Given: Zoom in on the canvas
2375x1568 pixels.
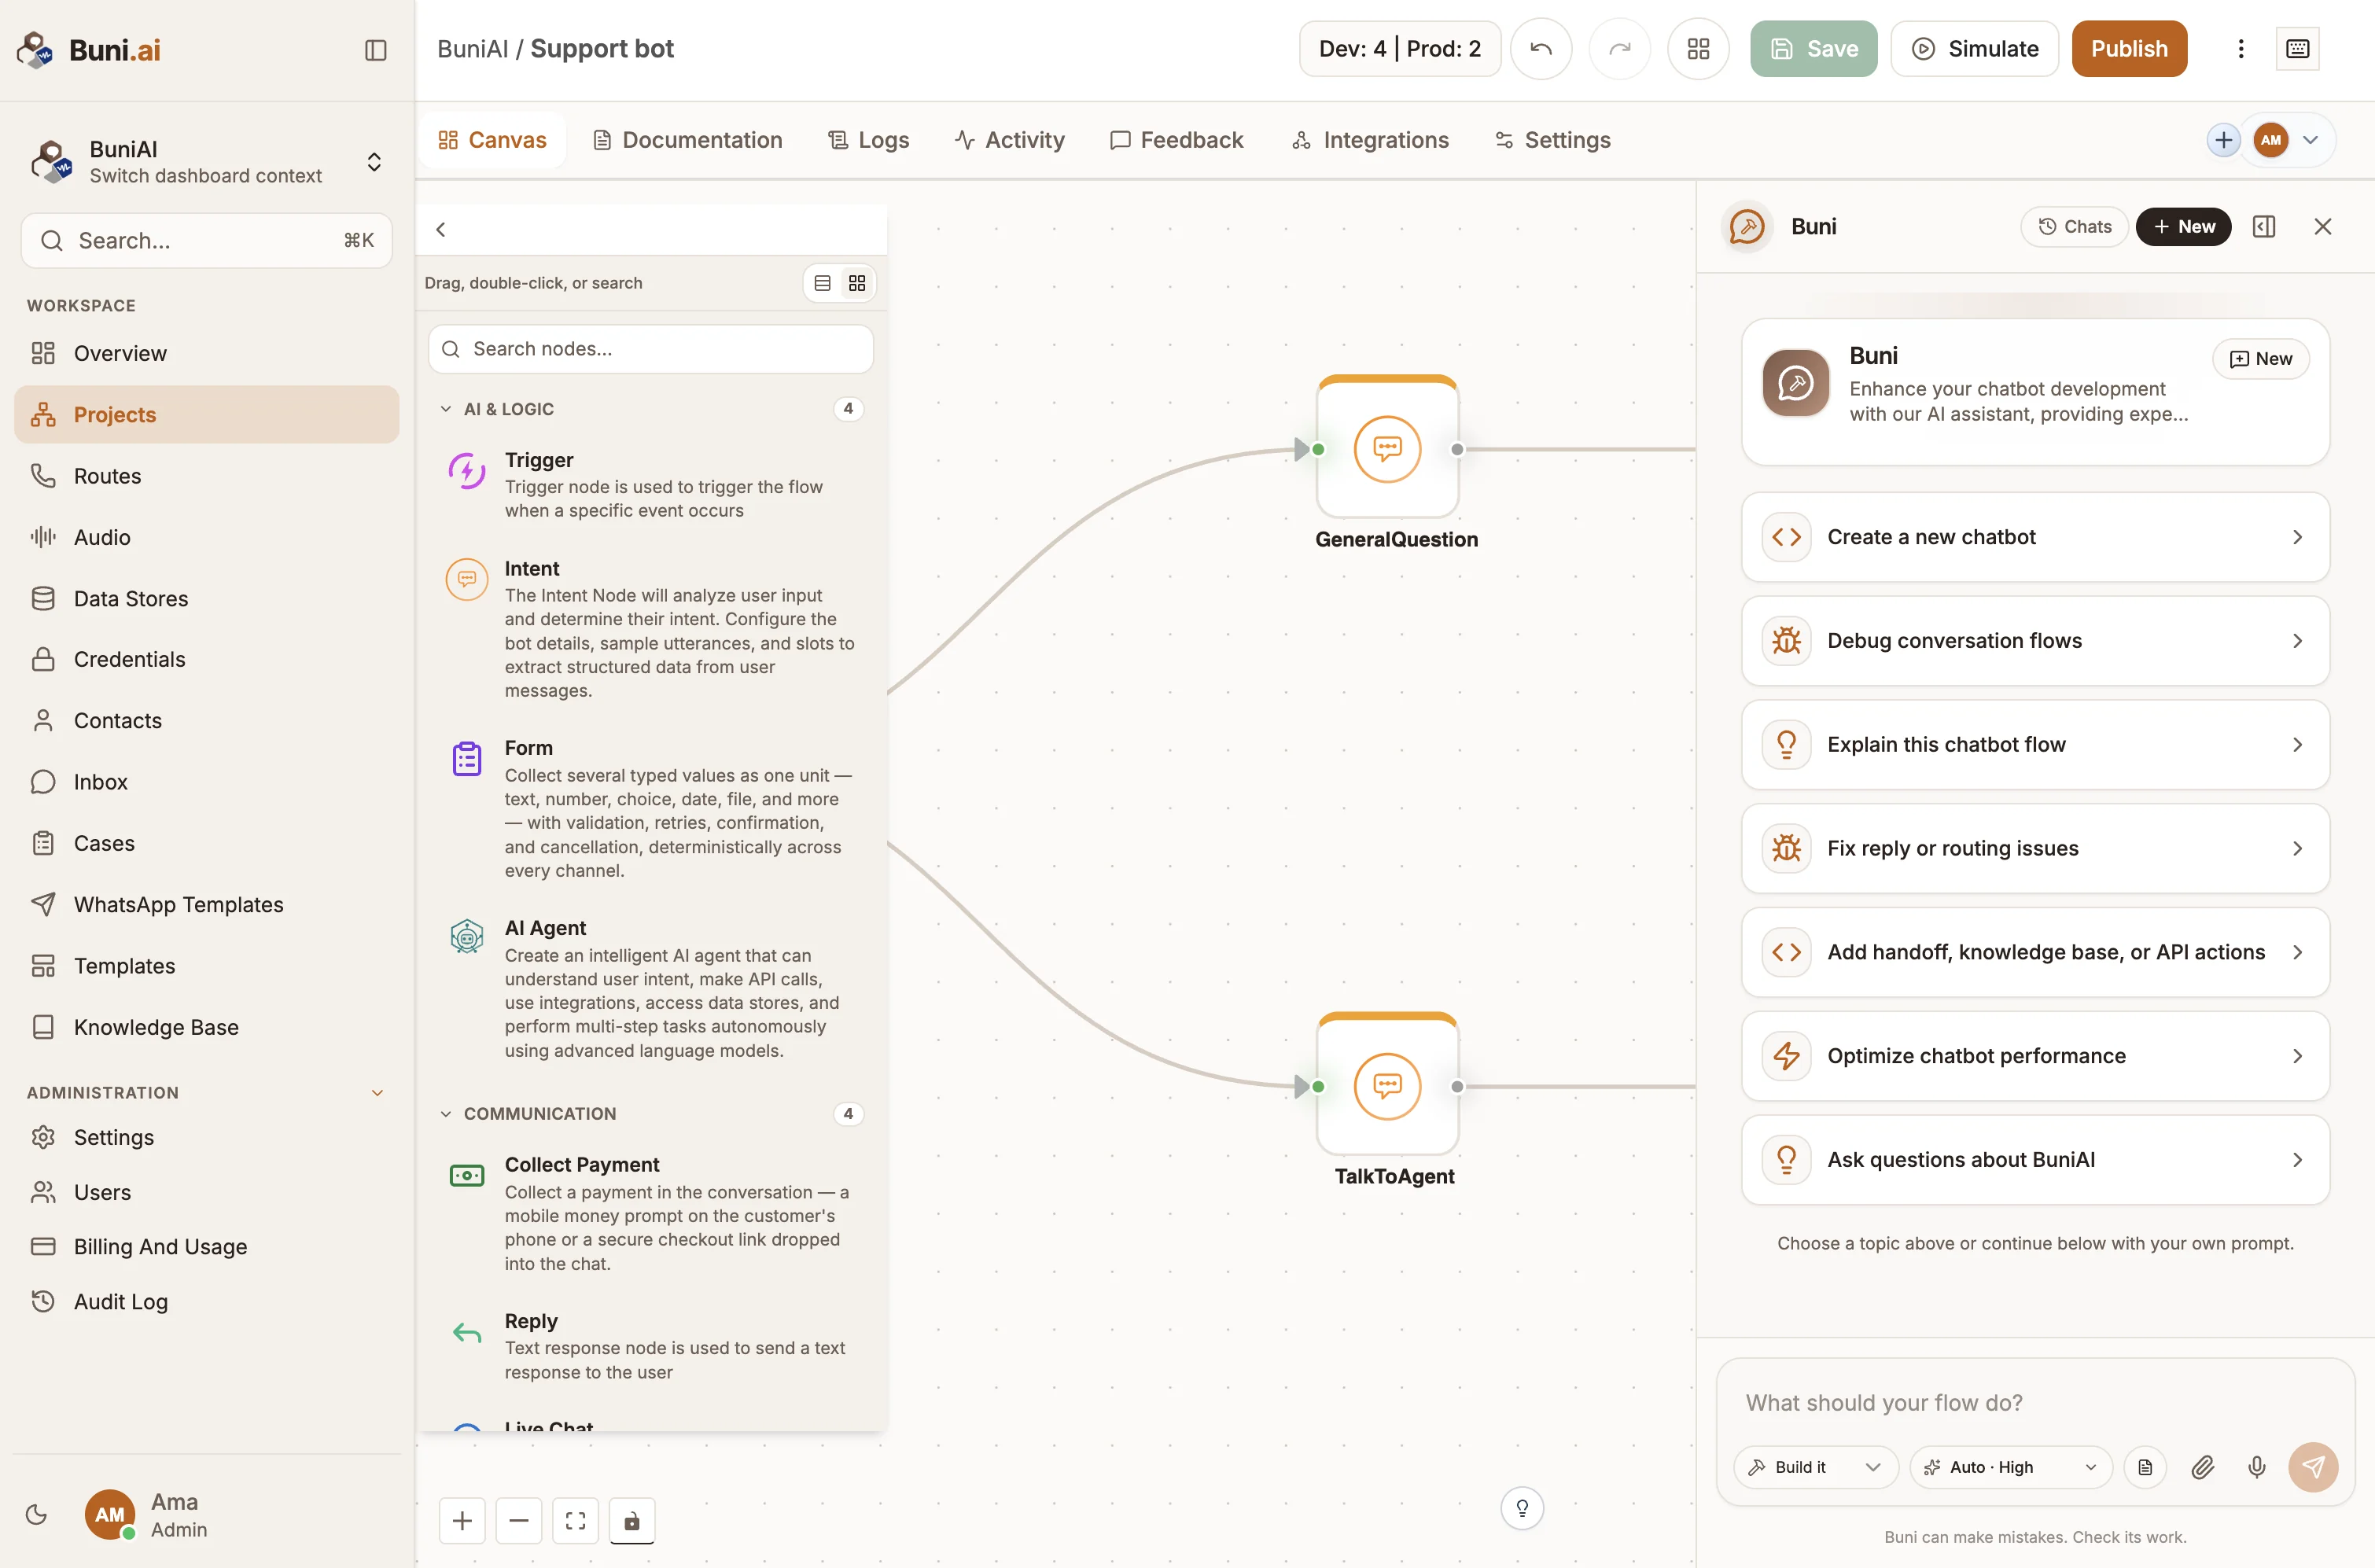Looking at the screenshot, I should tap(462, 1521).
